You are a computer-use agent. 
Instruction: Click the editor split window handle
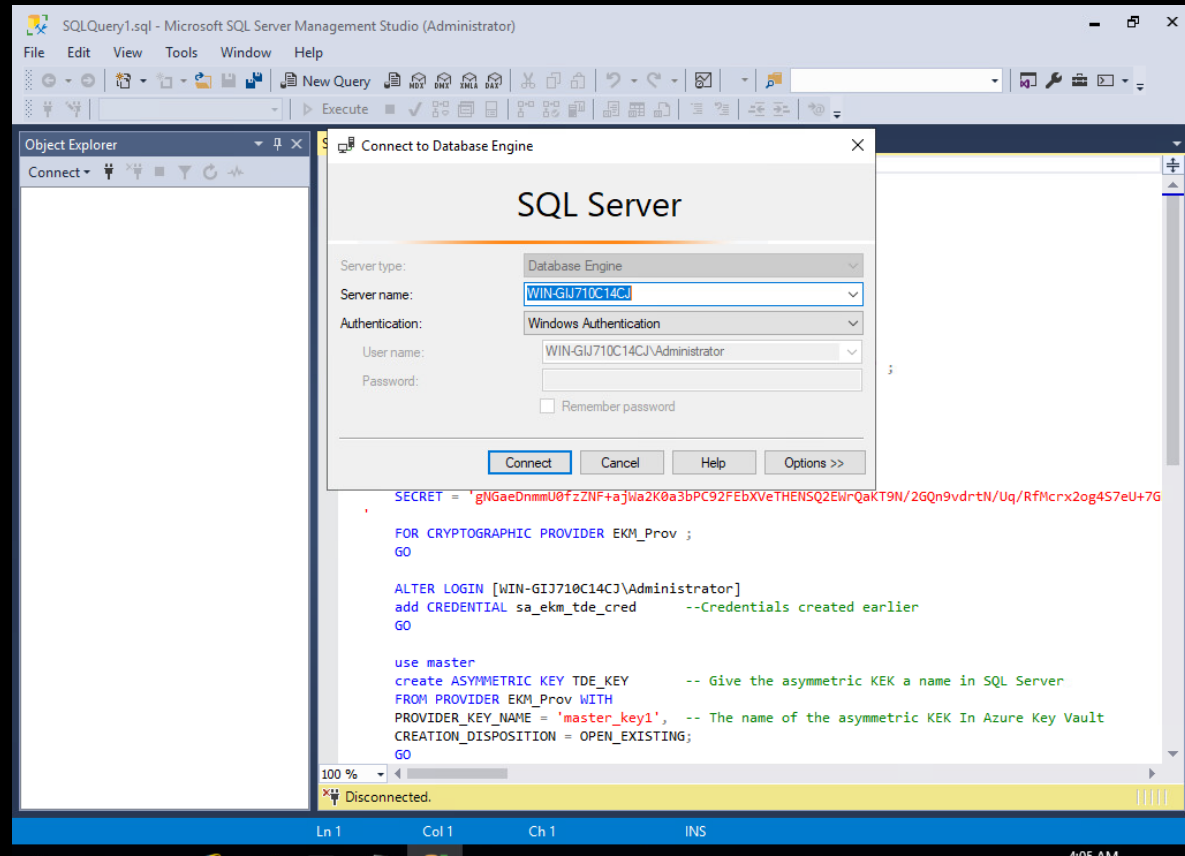(x=1172, y=165)
